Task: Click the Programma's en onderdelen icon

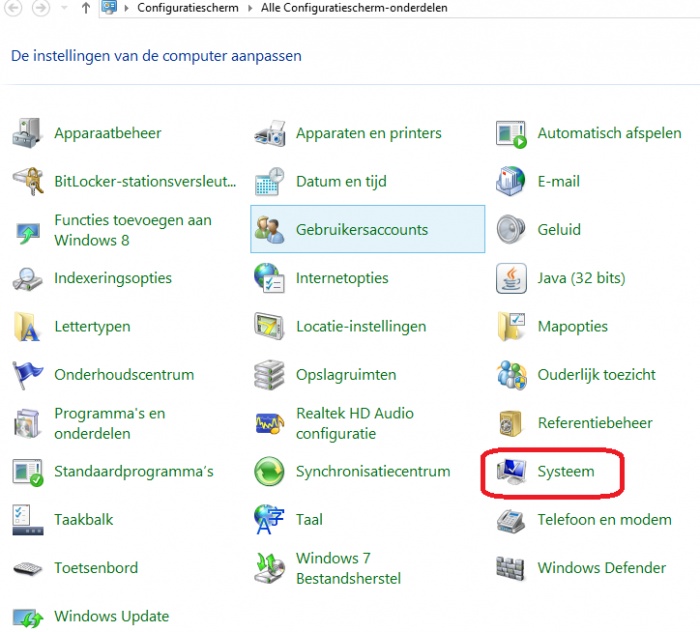Action: pos(27,423)
